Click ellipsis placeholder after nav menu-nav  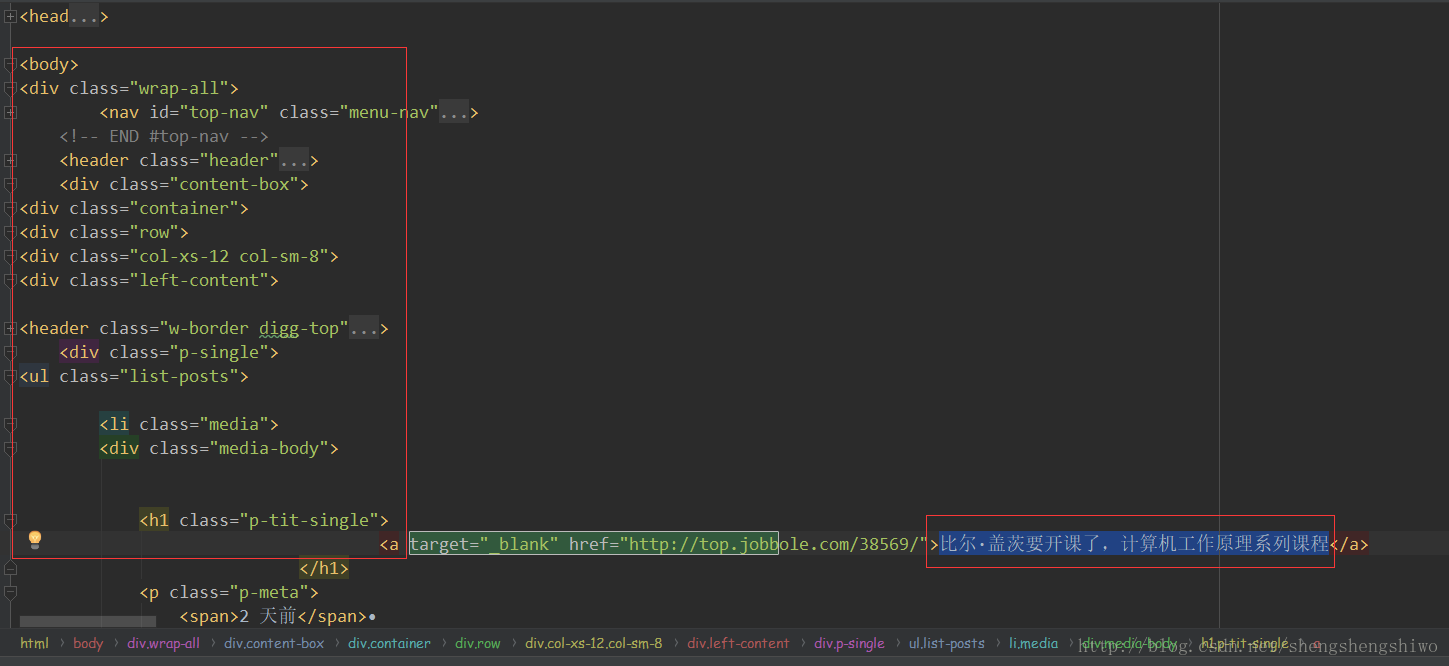pos(454,112)
